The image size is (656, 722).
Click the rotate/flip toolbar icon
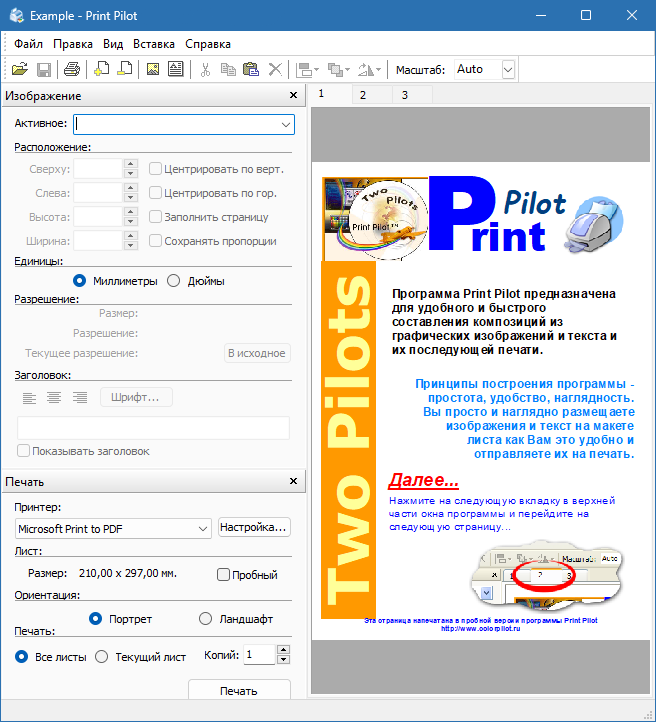pos(366,70)
